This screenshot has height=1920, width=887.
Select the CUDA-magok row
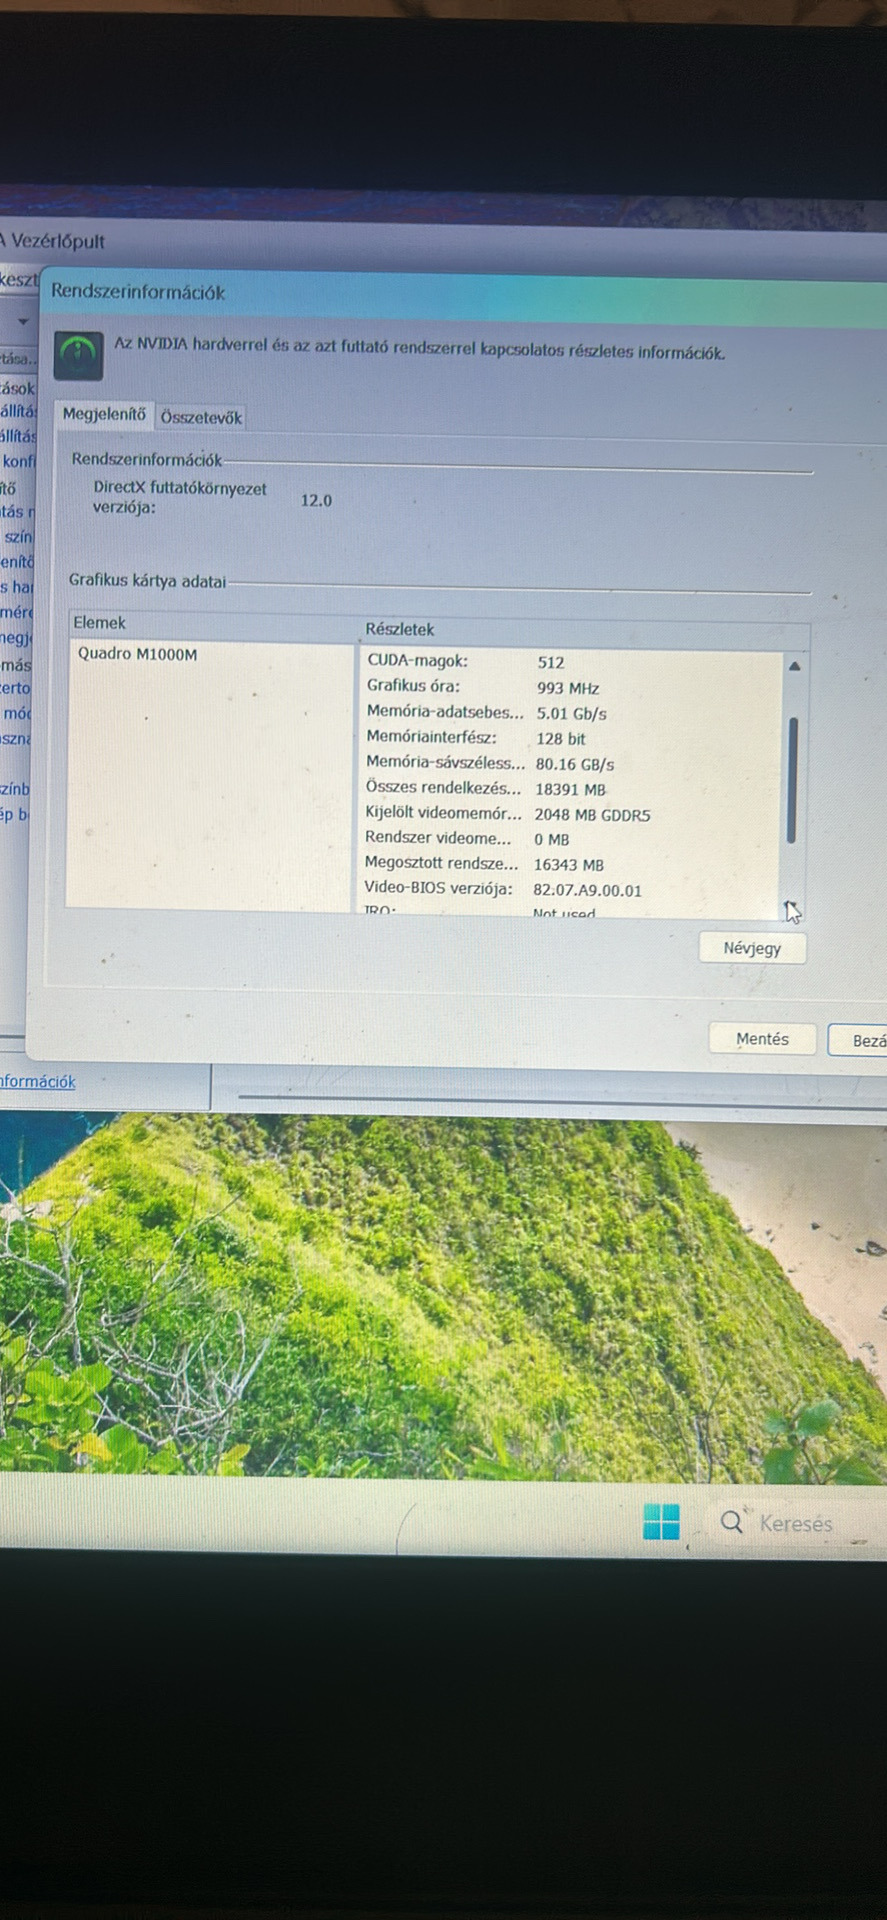pos(570,661)
